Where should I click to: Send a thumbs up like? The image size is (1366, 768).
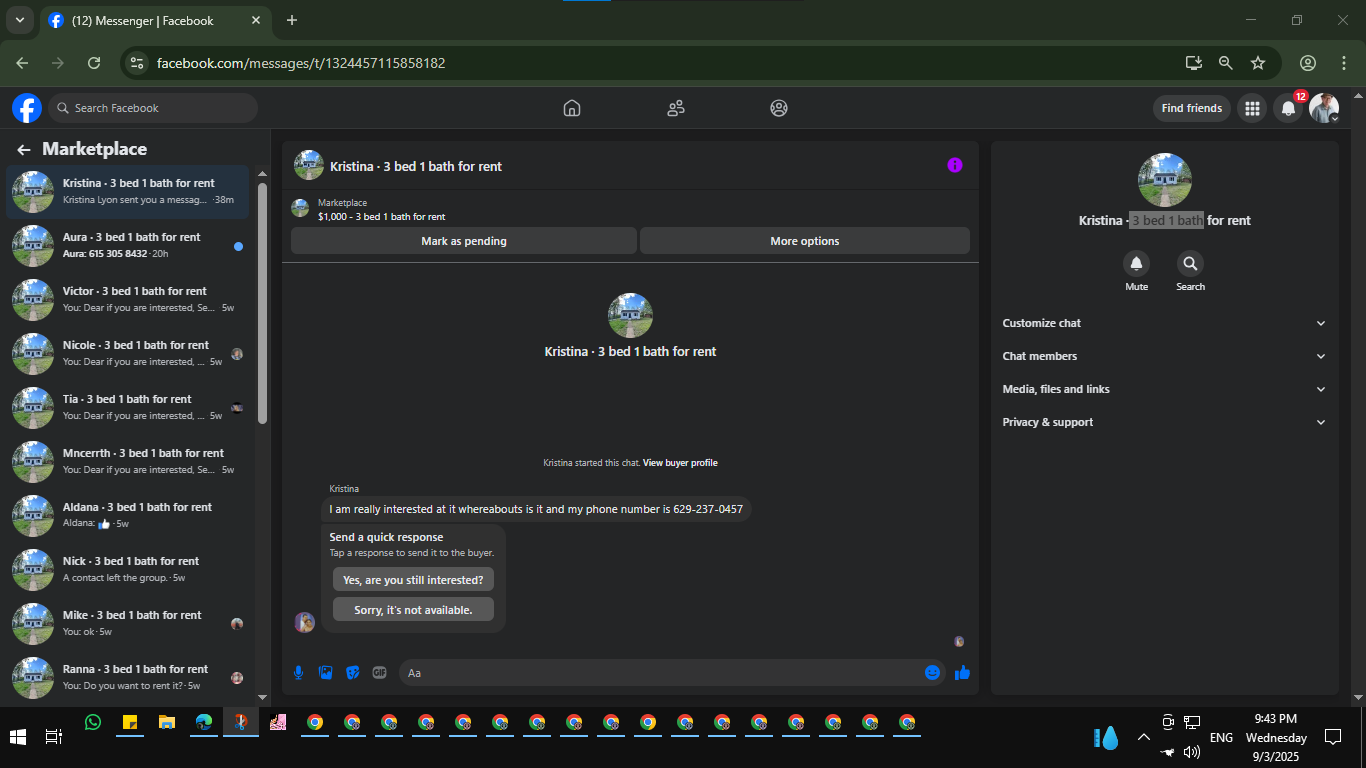tap(962, 673)
